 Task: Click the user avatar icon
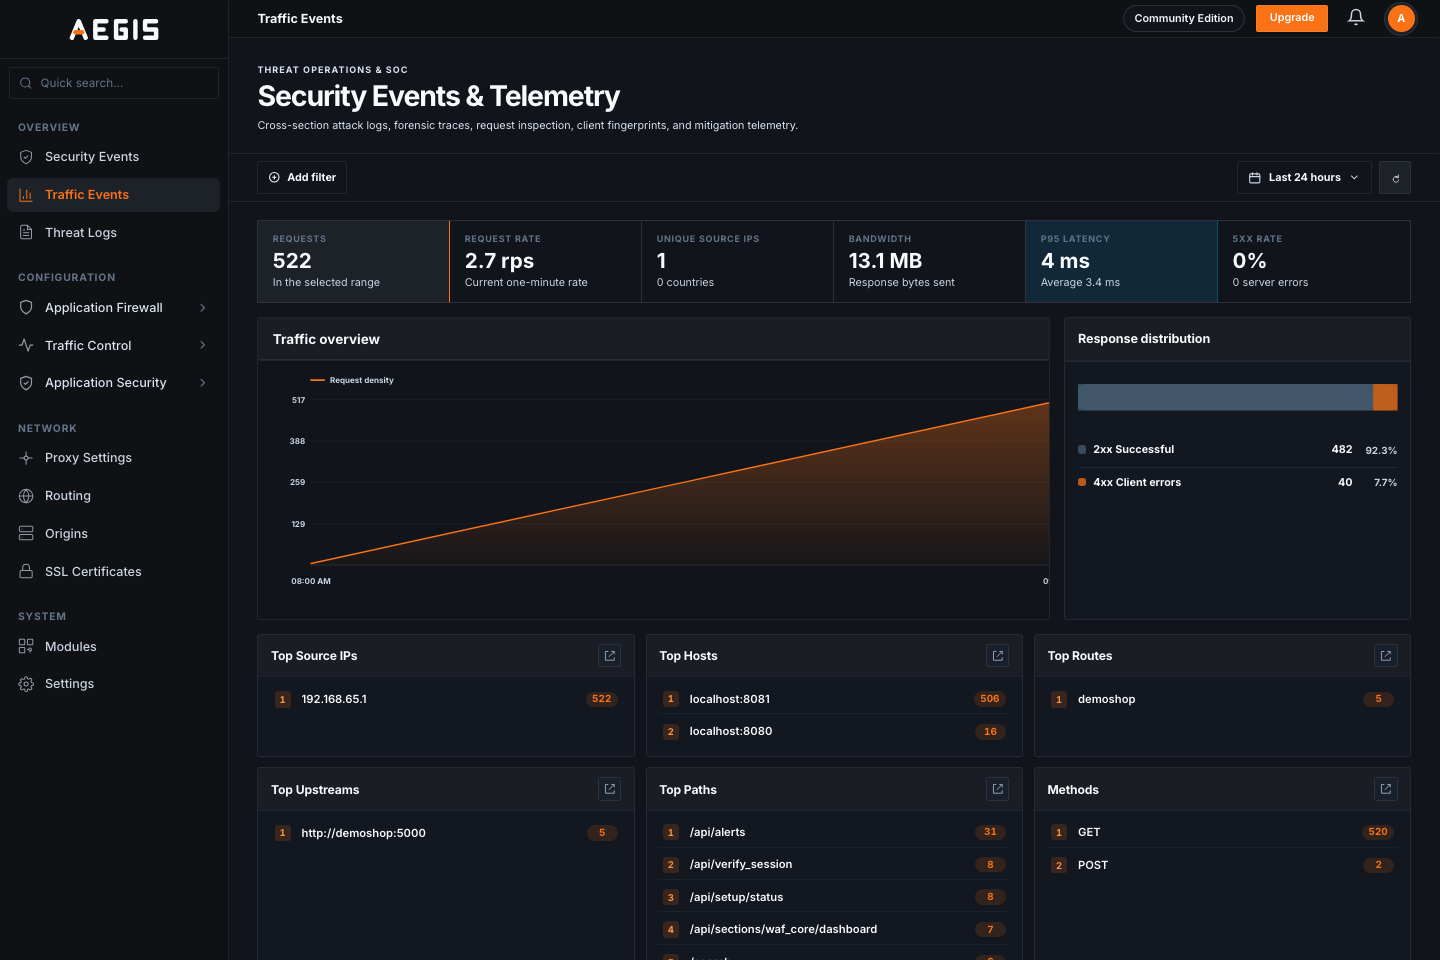tap(1401, 18)
